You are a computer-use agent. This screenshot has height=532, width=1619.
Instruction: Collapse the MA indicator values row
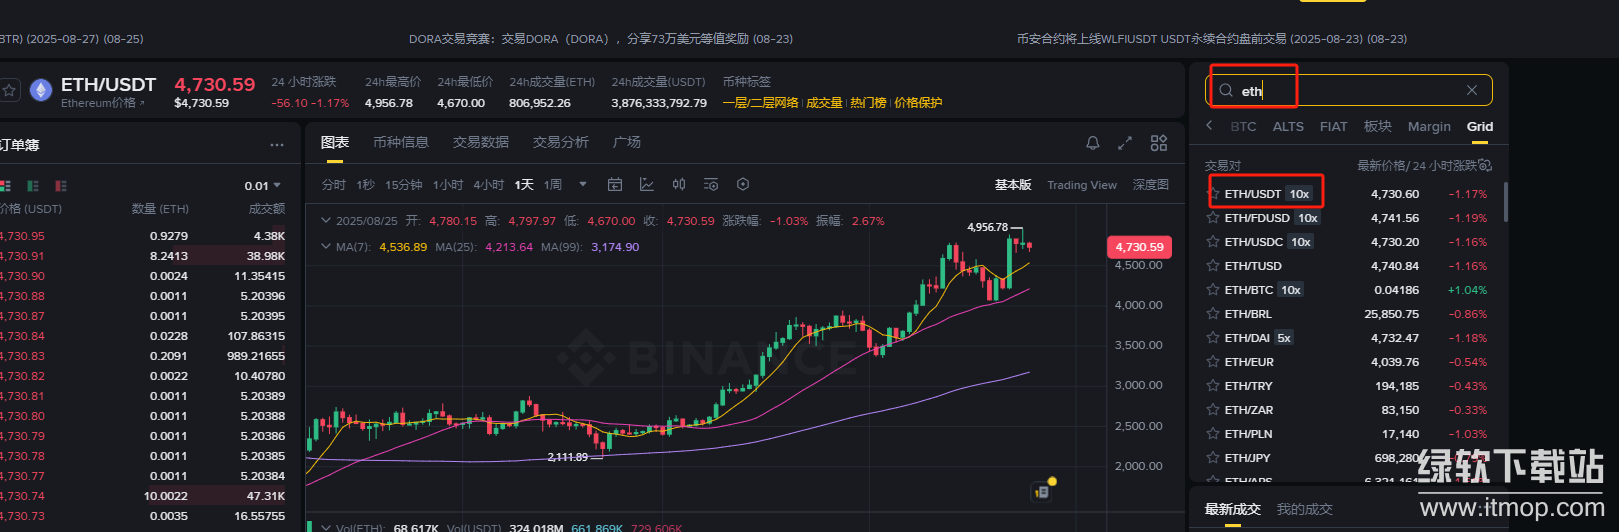[x=325, y=247]
